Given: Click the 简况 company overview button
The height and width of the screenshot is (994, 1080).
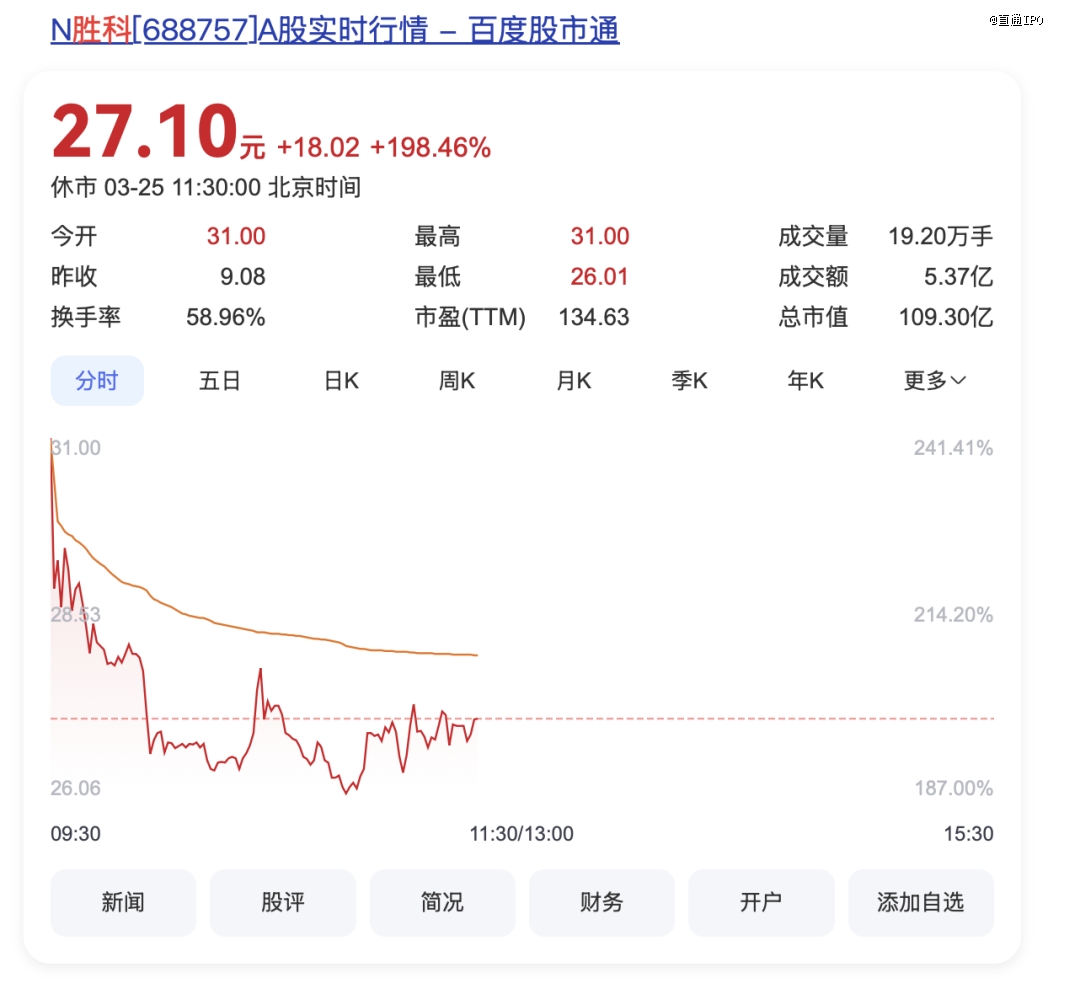Looking at the screenshot, I should pos(442,902).
